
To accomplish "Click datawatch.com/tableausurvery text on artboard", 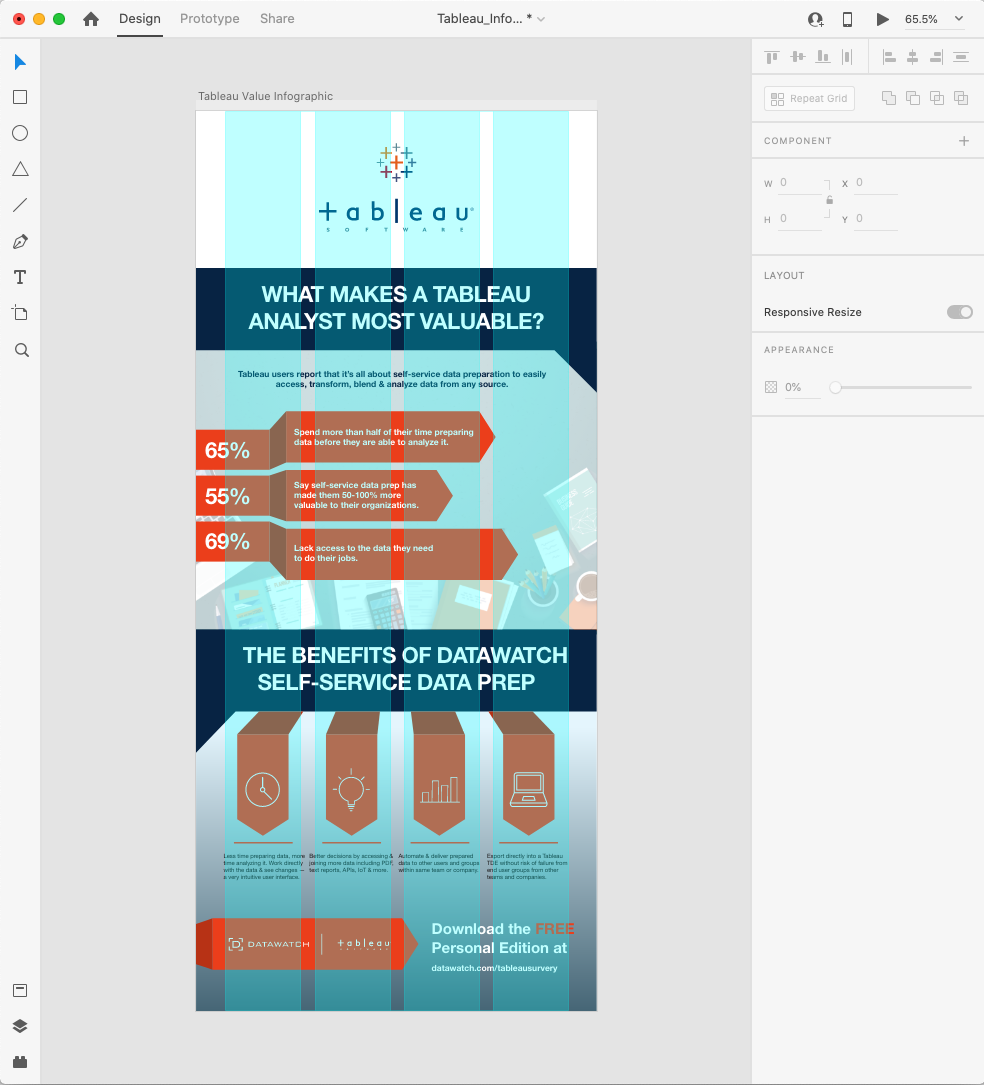I will [495, 968].
